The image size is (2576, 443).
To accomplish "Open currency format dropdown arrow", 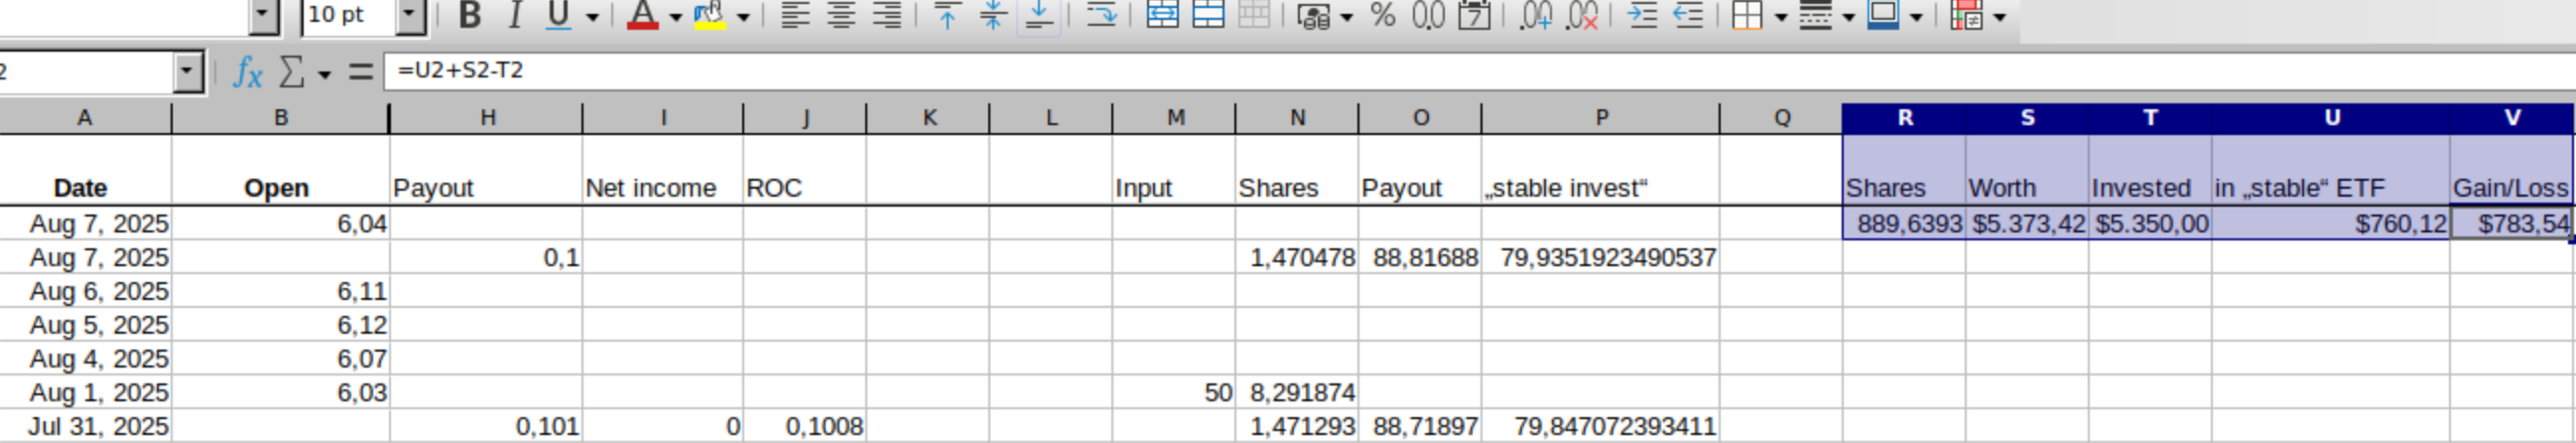I will pyautogui.click(x=1346, y=17).
